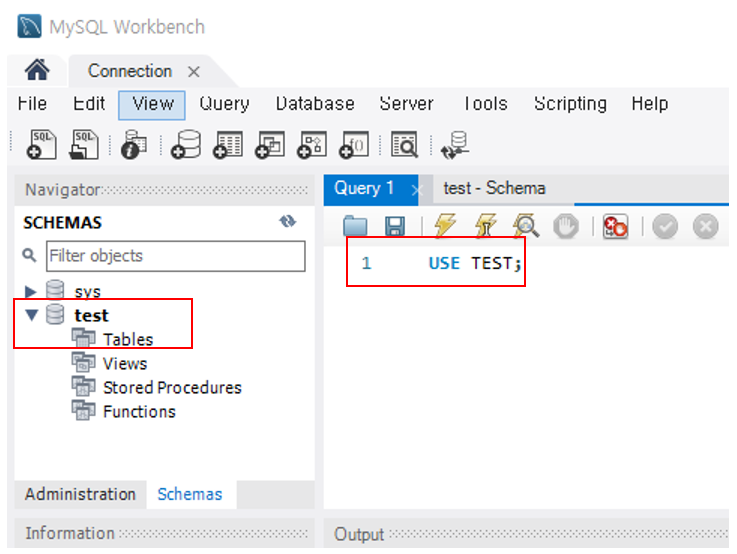This screenshot has width=737, height=554.
Task: Open the Database menu
Action: click(x=315, y=103)
